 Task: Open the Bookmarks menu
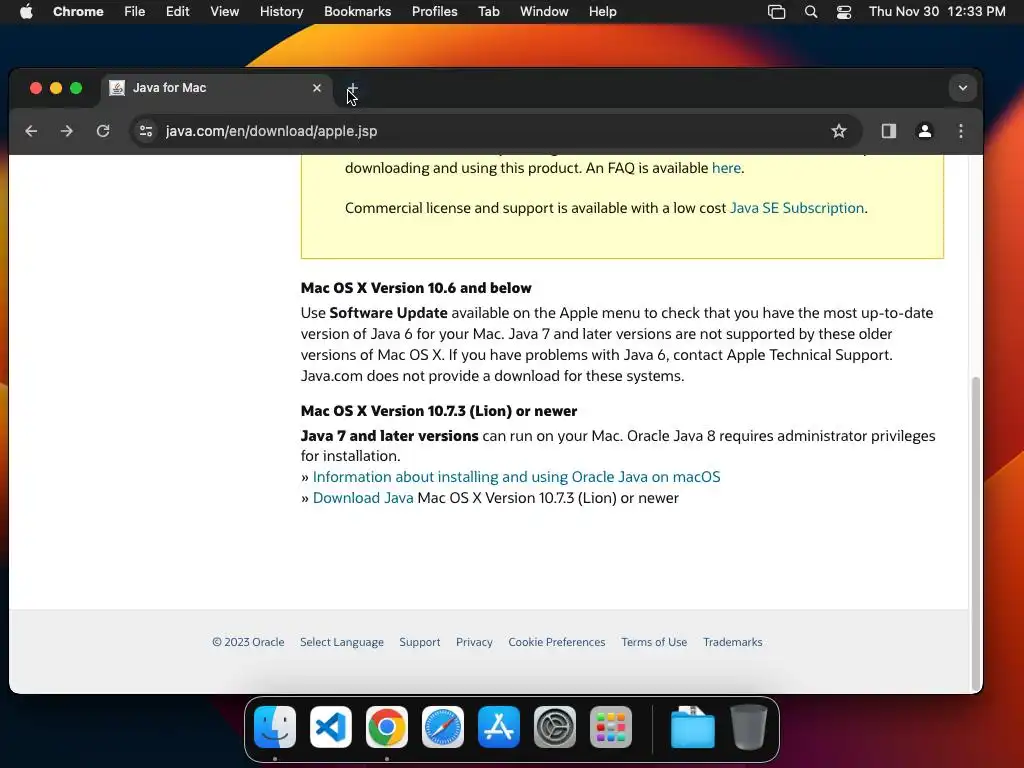coord(357,12)
